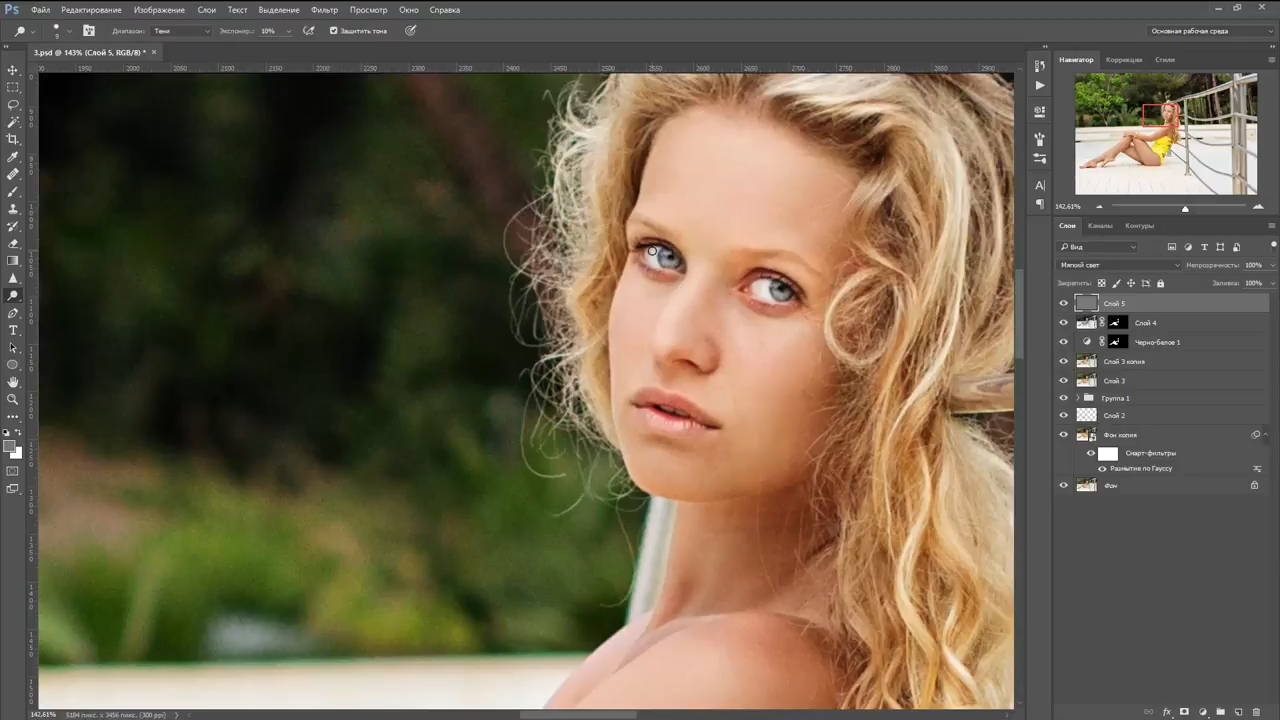The image size is (1280, 720).
Task: Click the navigator preview thumbnail
Action: (x=1166, y=134)
